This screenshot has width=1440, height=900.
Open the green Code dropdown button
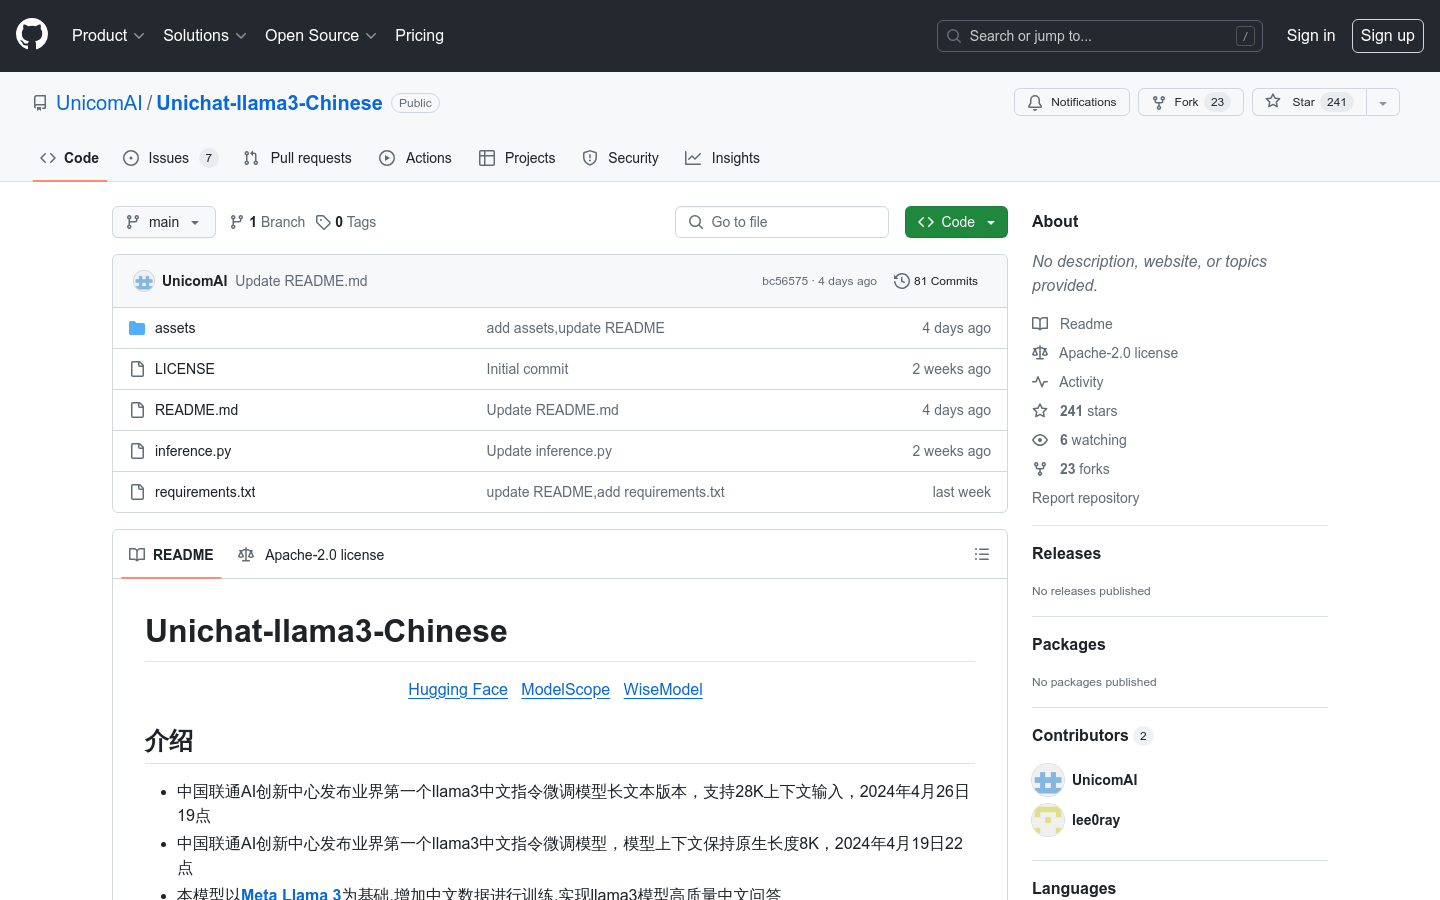pyautogui.click(x=956, y=222)
